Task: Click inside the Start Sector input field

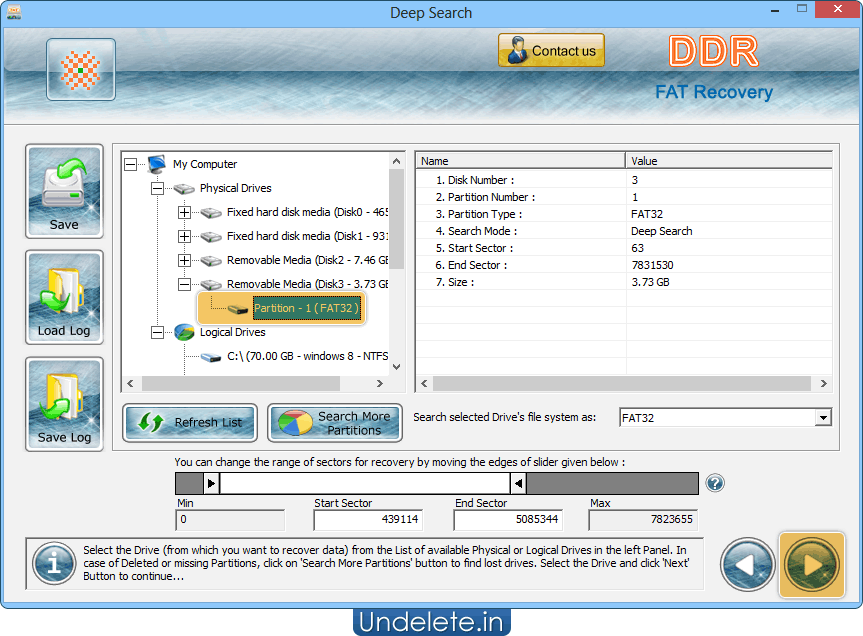Action: 370,519
